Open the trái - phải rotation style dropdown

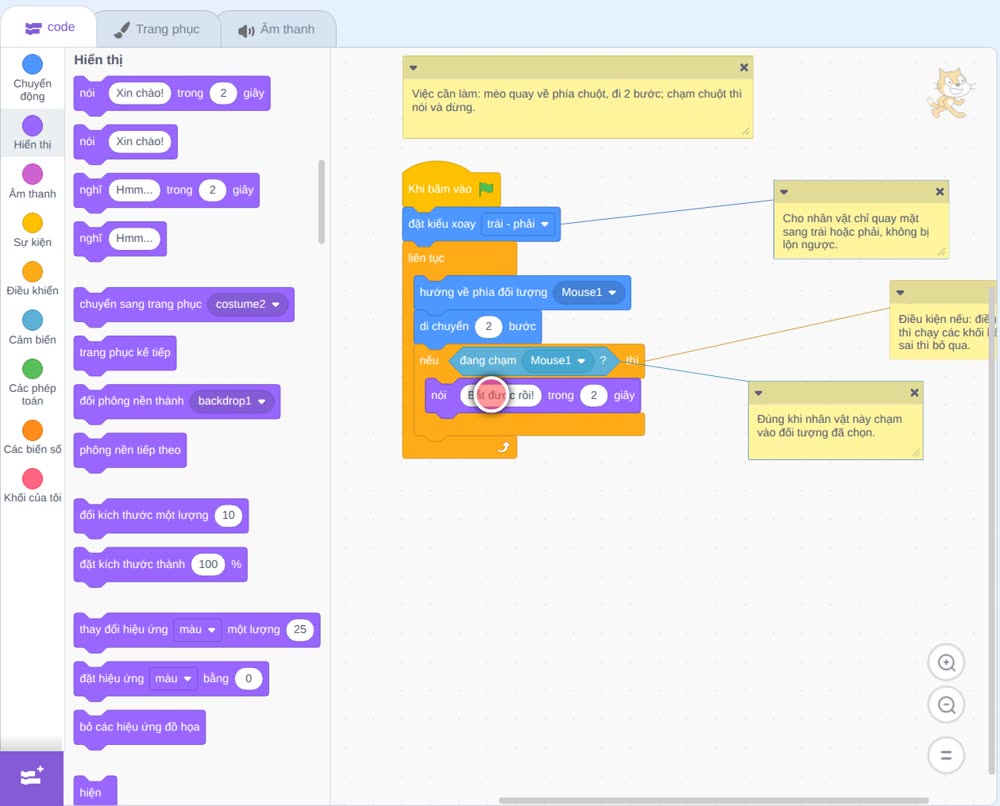click(x=517, y=224)
